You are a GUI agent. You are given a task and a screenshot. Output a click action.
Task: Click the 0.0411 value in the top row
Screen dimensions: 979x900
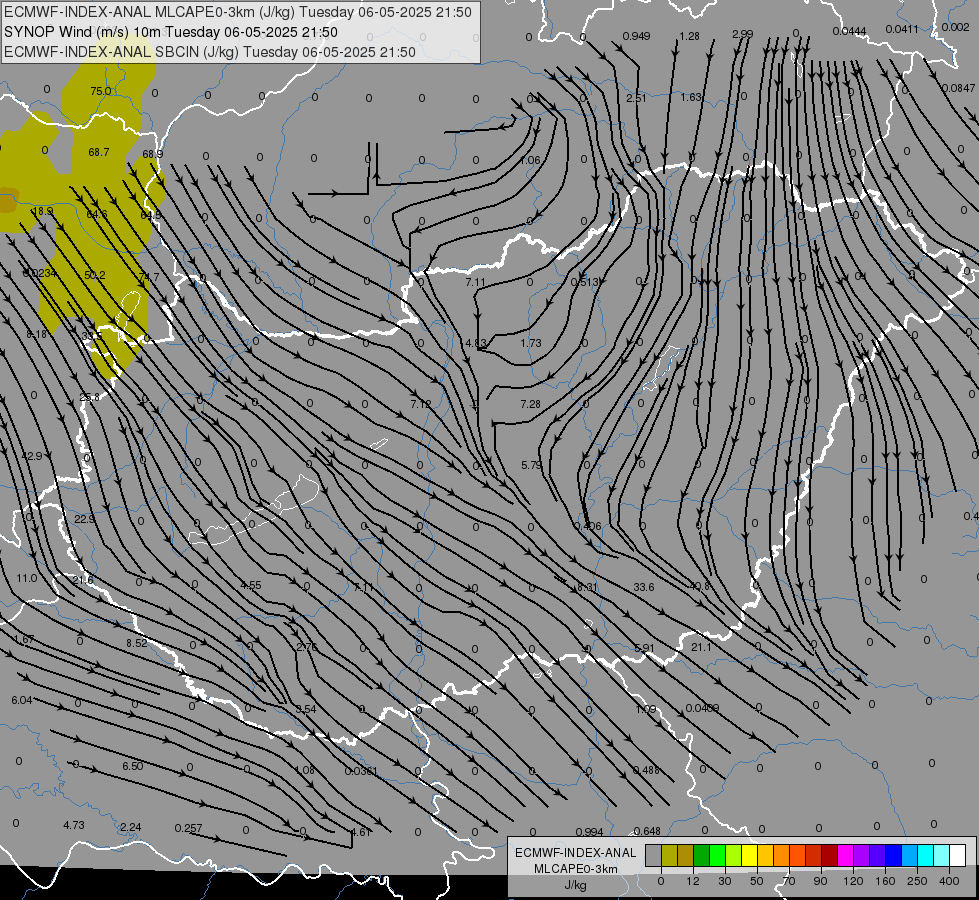click(902, 29)
